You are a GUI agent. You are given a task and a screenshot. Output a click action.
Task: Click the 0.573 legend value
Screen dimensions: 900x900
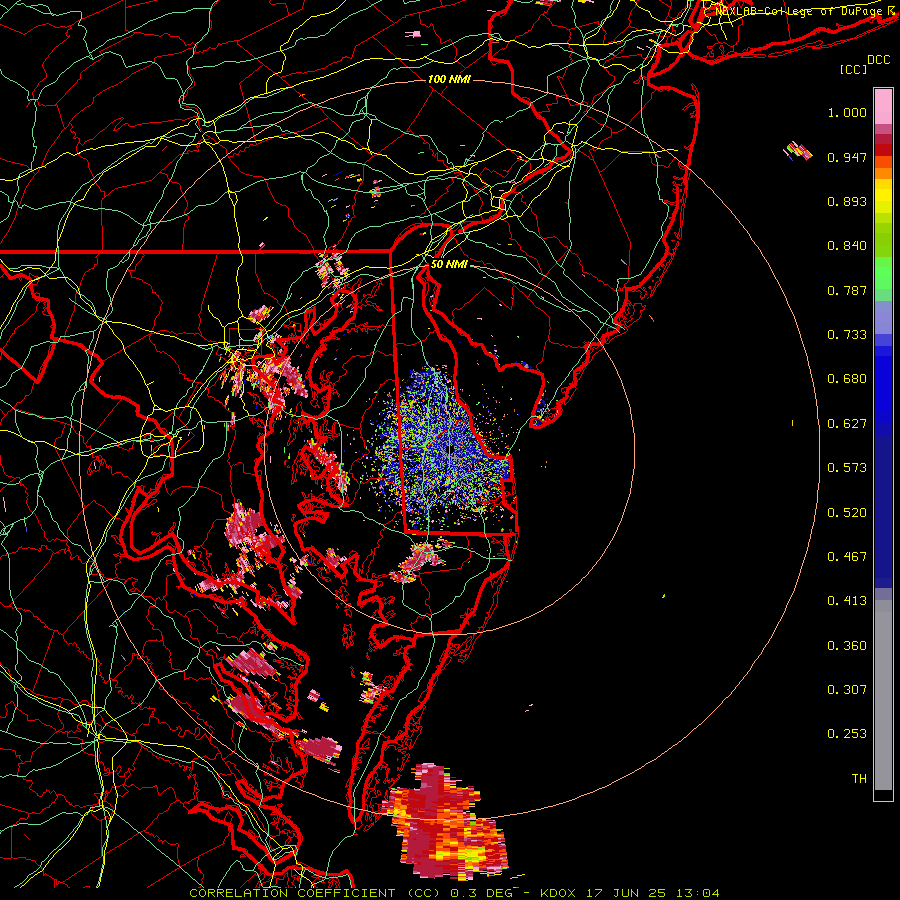[847, 468]
